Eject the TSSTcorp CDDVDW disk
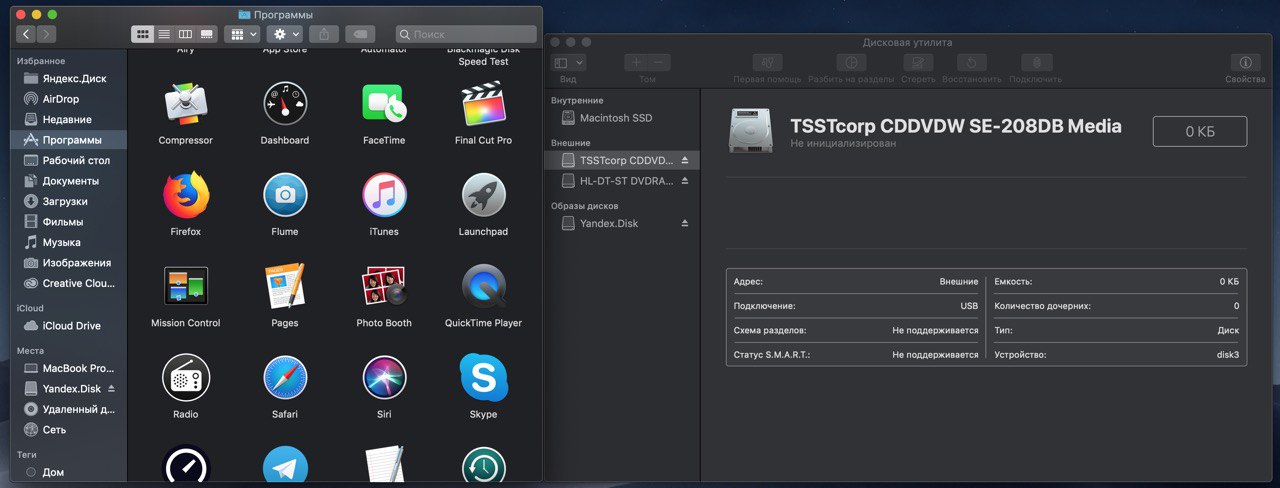Viewport: 1280px width, 488px height. (x=685, y=160)
